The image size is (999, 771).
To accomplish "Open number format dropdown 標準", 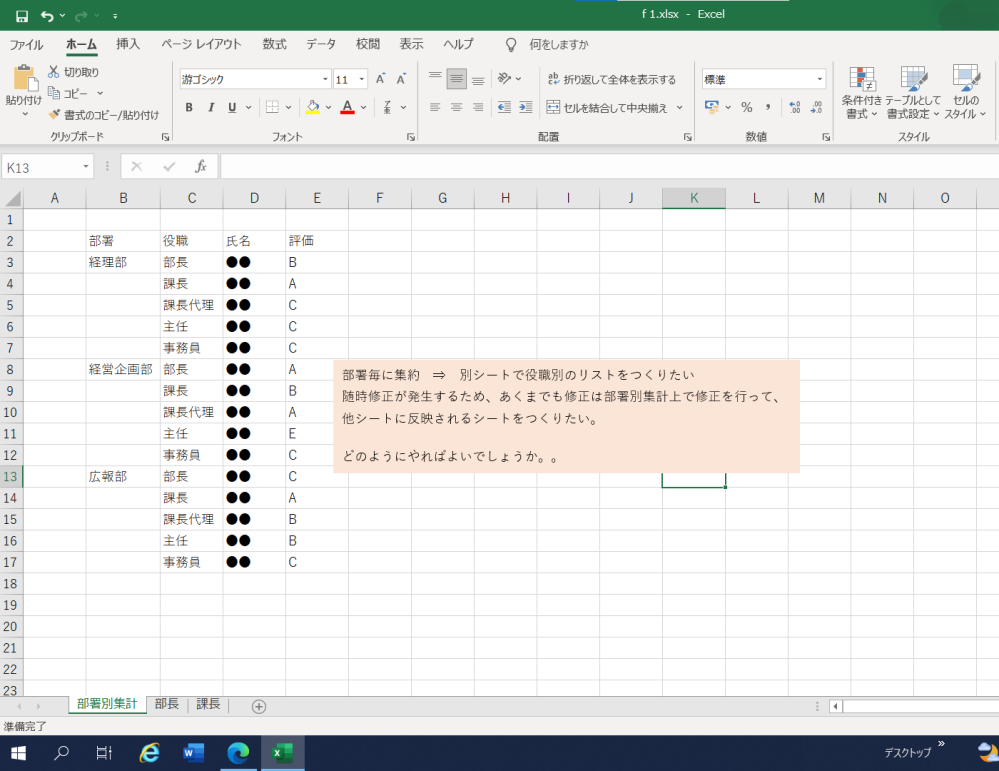I will (x=819, y=79).
